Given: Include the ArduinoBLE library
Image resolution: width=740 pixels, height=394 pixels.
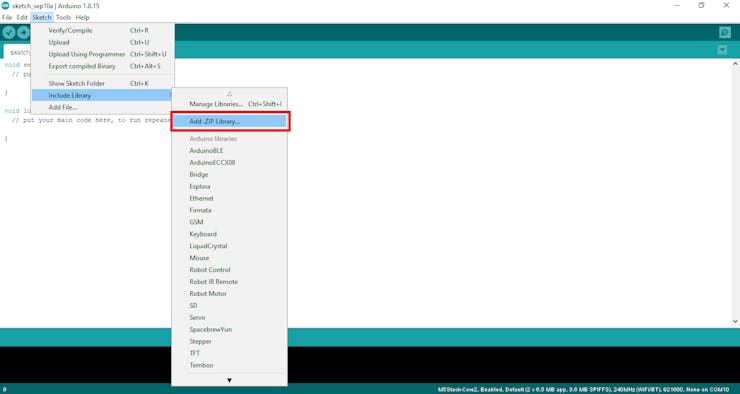Looking at the screenshot, I should tap(229, 151).
